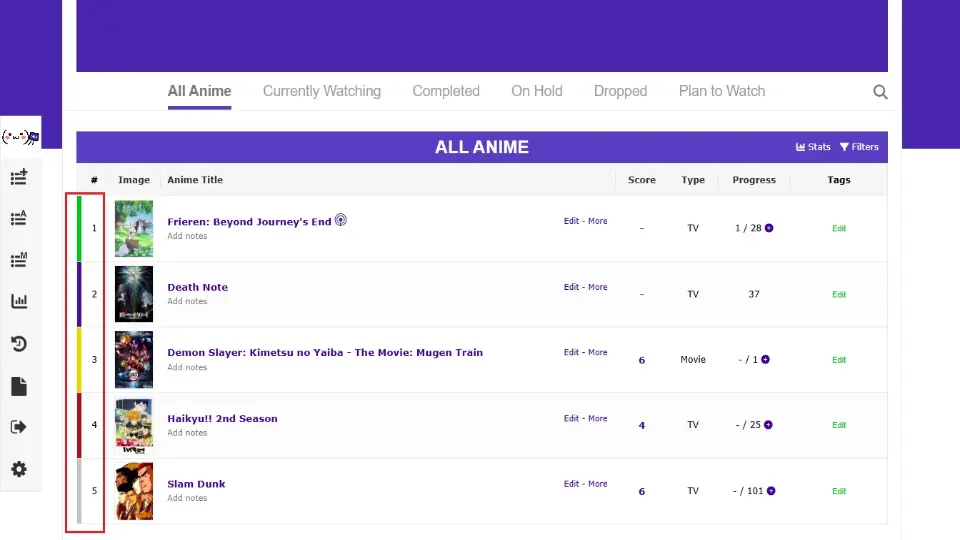The image size is (960, 540).
Task: Switch to Dropped tab
Action: (x=620, y=91)
